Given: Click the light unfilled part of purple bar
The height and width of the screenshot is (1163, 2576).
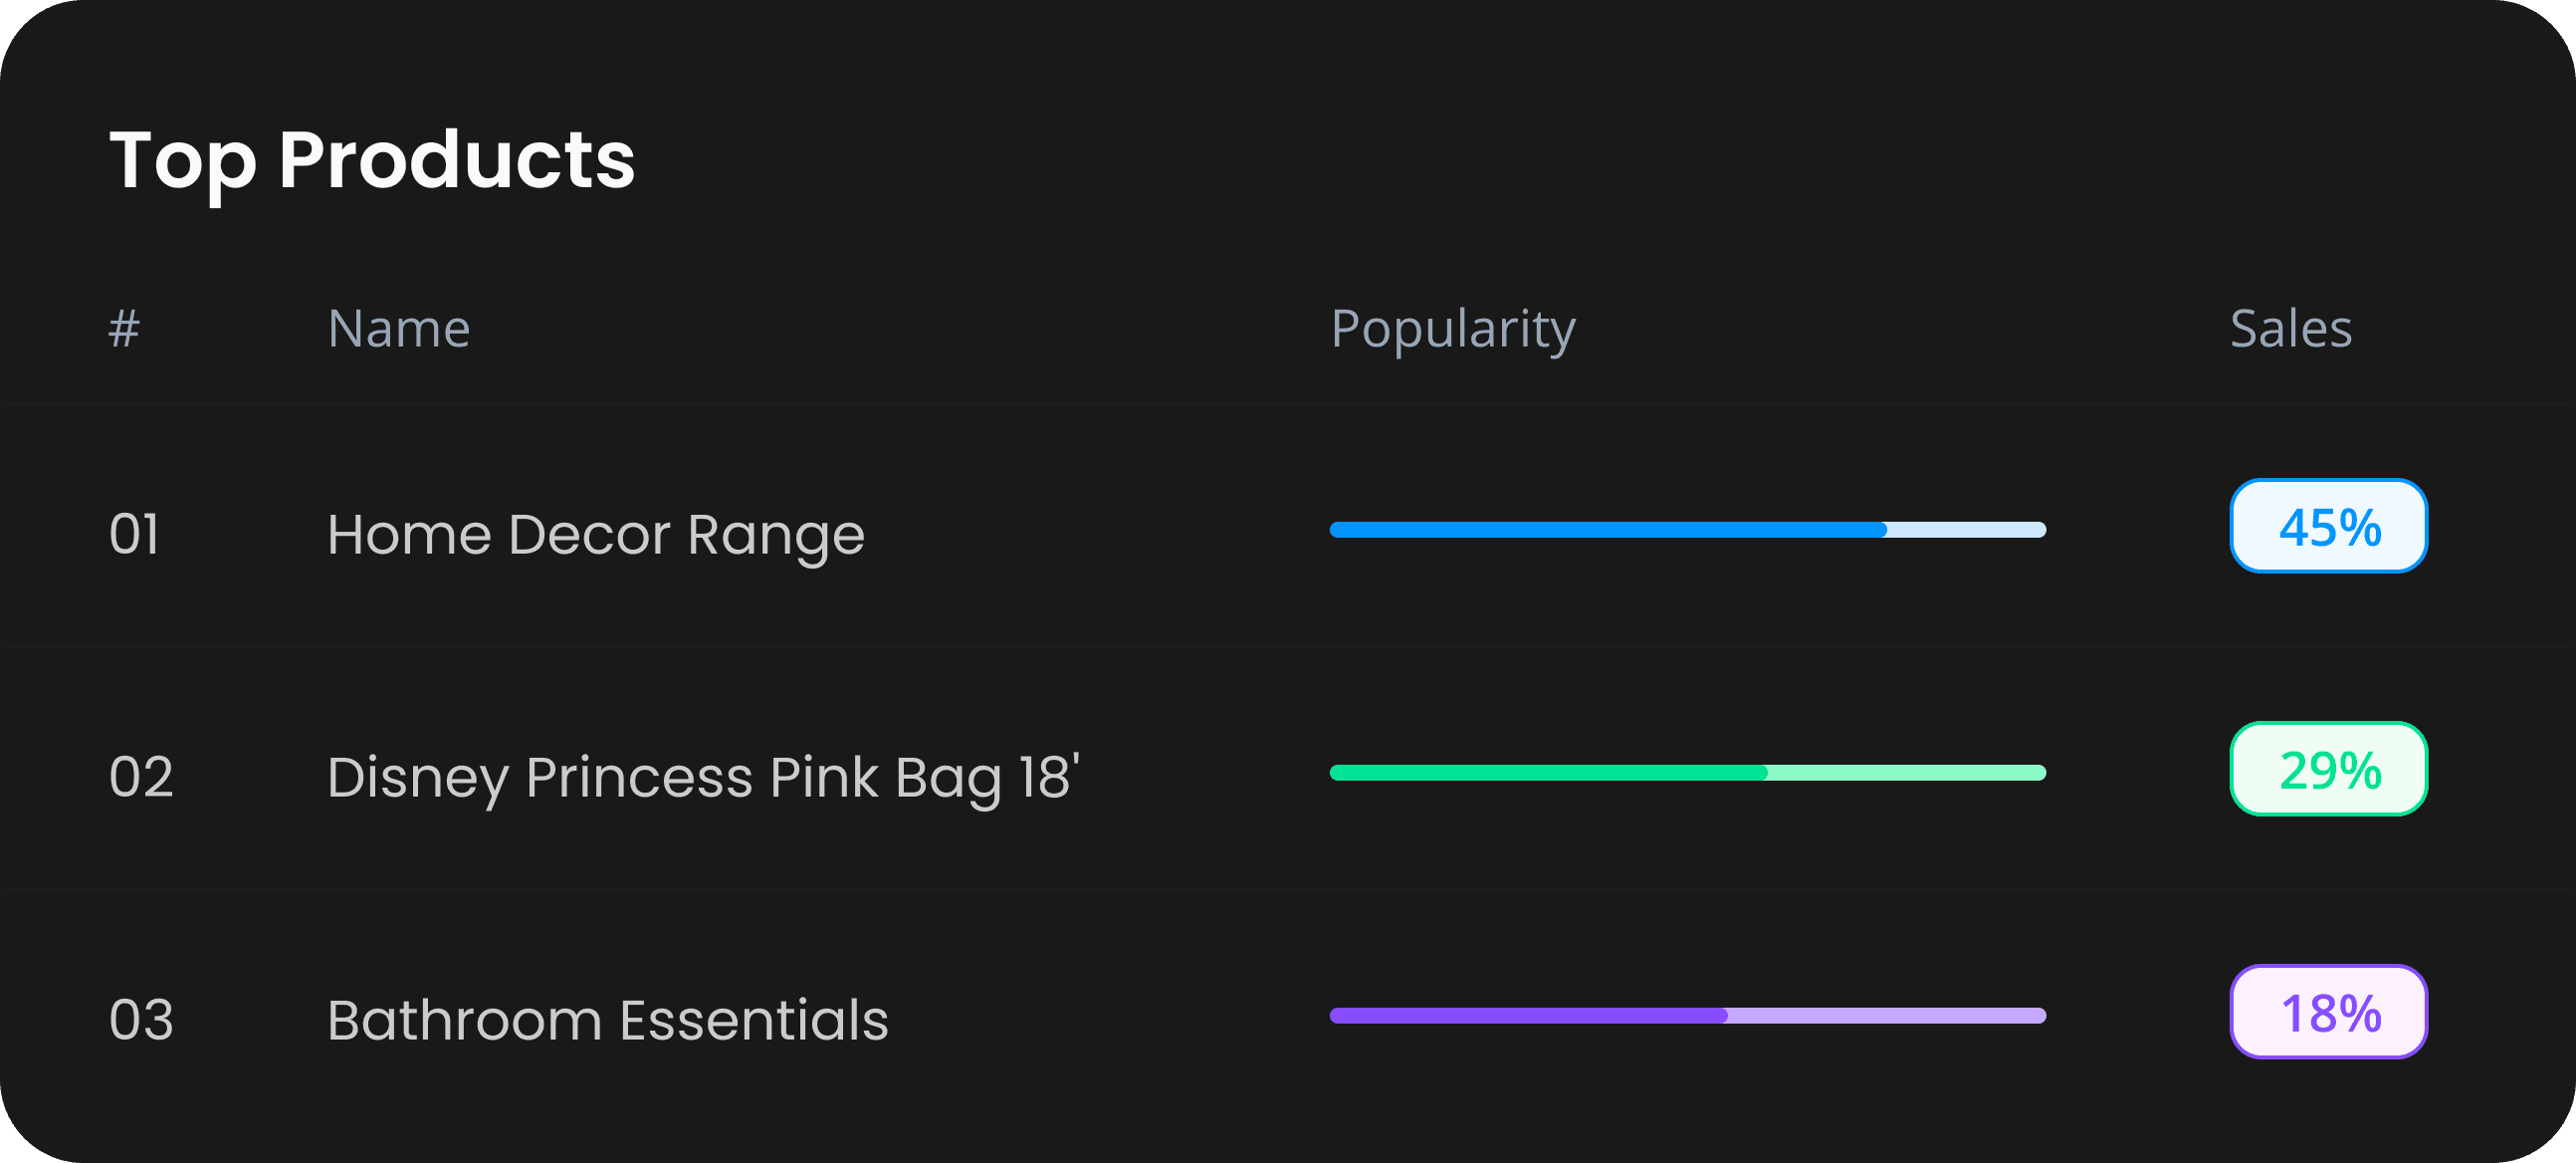Looking at the screenshot, I should (x=1886, y=1016).
